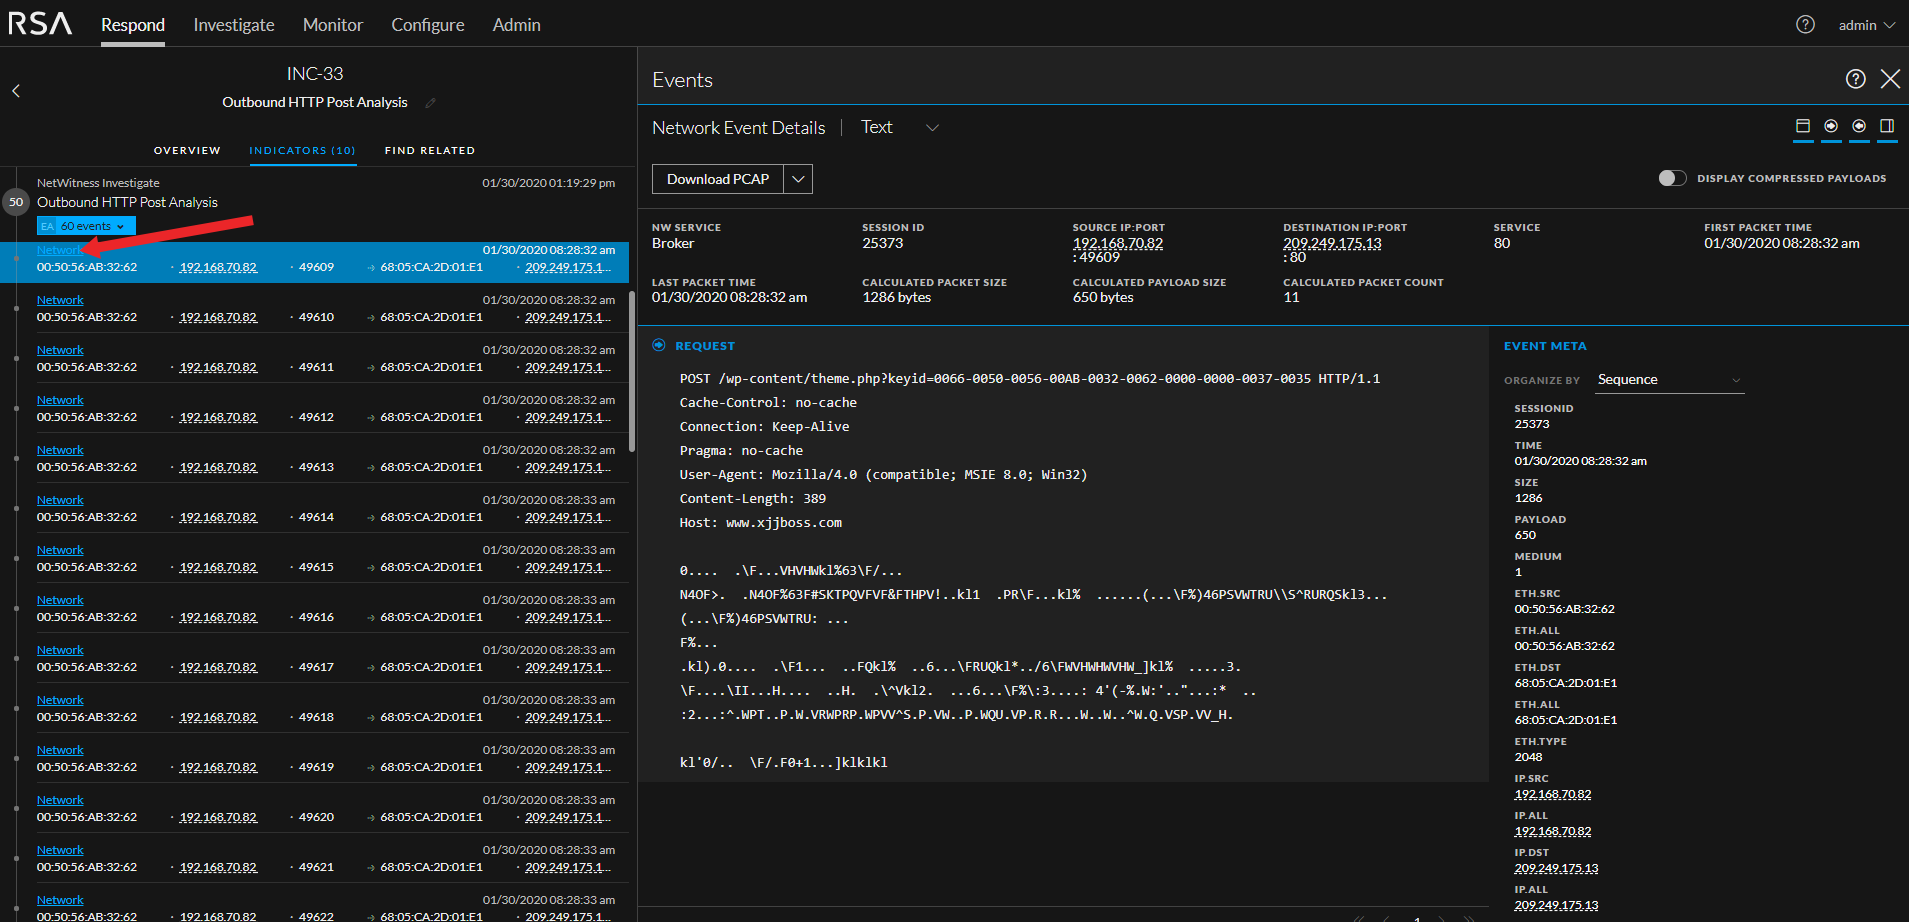Enable Display Compressed Payloads switch

pos(1672,178)
